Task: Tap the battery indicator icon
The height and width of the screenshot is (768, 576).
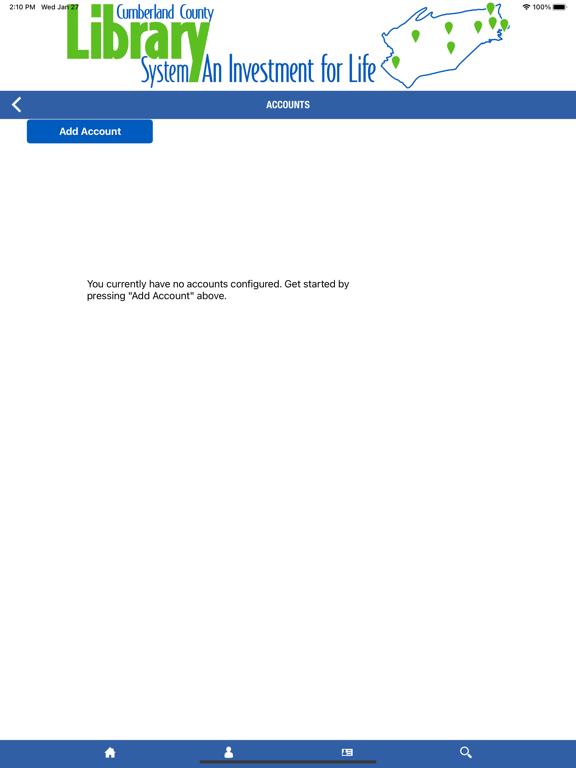Action: [x=560, y=7]
